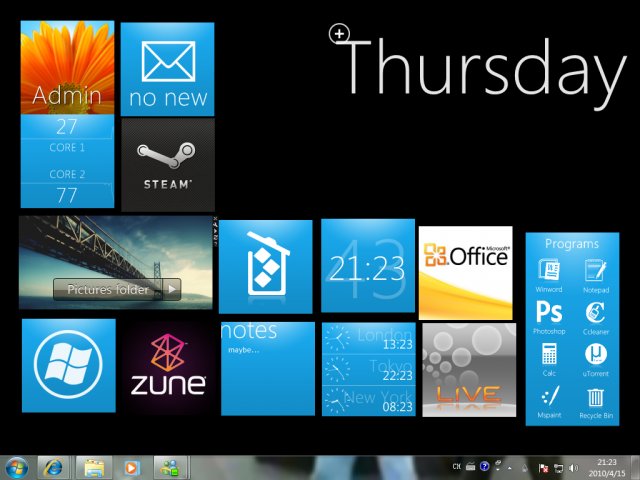The width and height of the screenshot is (640, 480).
Task: Open Photoshop from Programs panel
Action: click(x=549, y=318)
